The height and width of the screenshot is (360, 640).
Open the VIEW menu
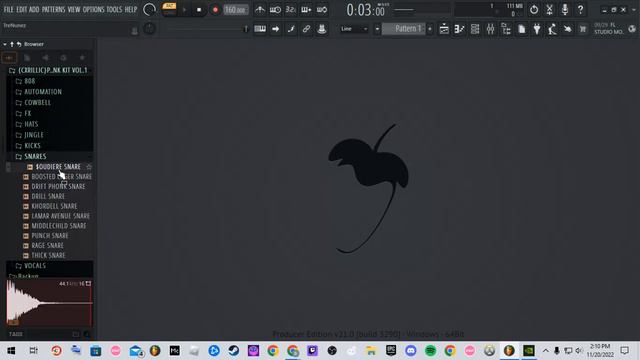[x=74, y=9]
